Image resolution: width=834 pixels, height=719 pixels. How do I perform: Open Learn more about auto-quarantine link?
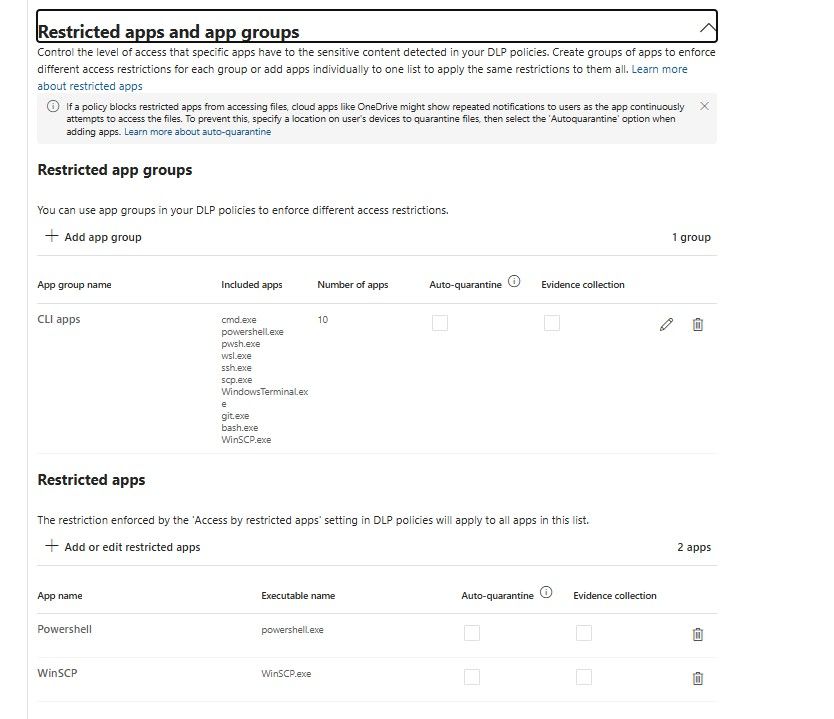[x=197, y=132]
